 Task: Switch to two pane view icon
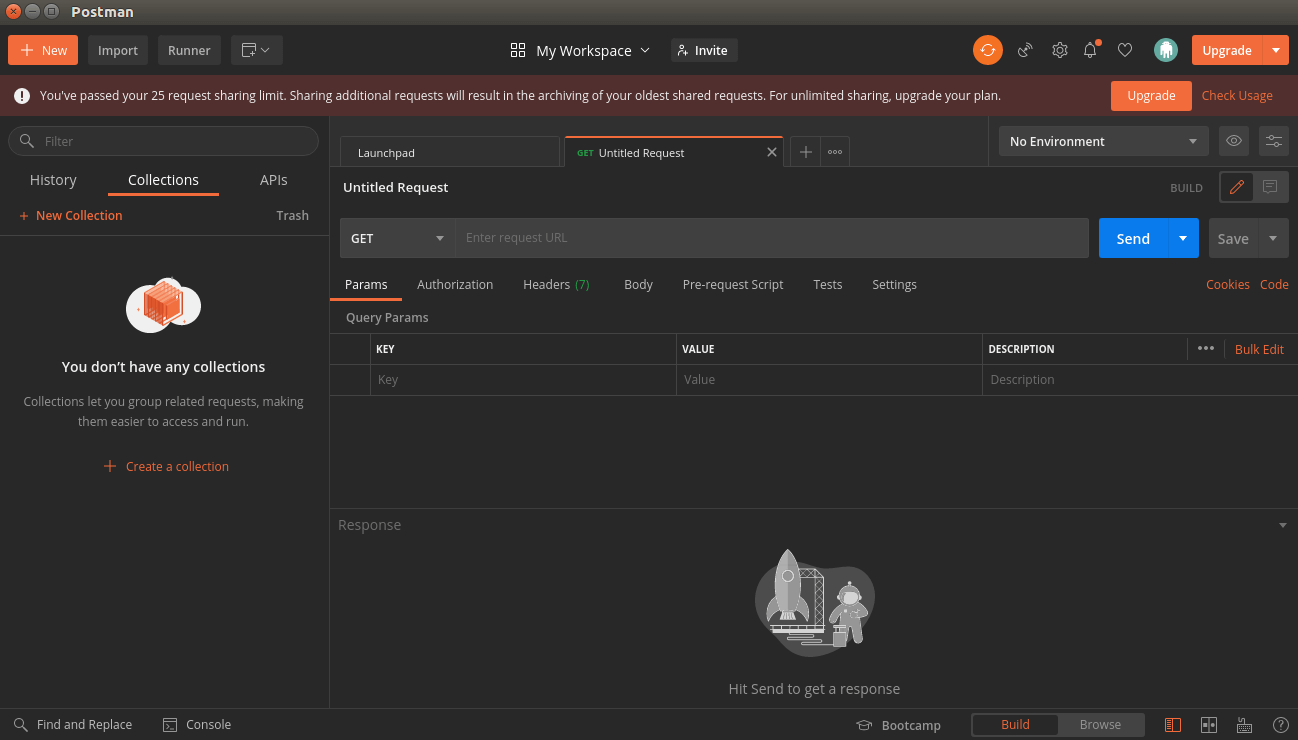(1209, 725)
